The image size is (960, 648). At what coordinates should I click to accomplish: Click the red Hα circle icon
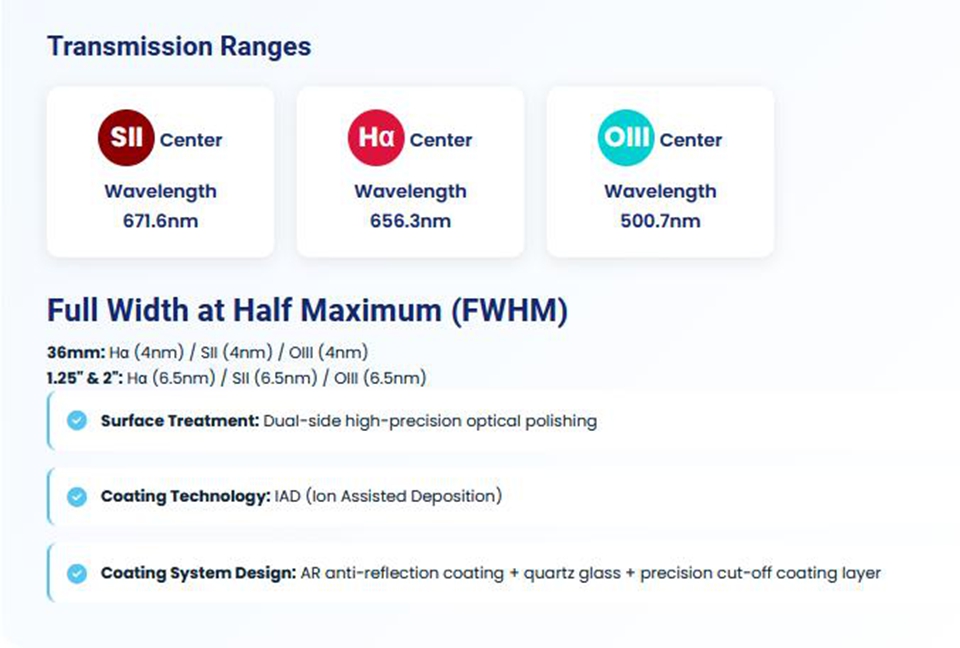pos(376,138)
